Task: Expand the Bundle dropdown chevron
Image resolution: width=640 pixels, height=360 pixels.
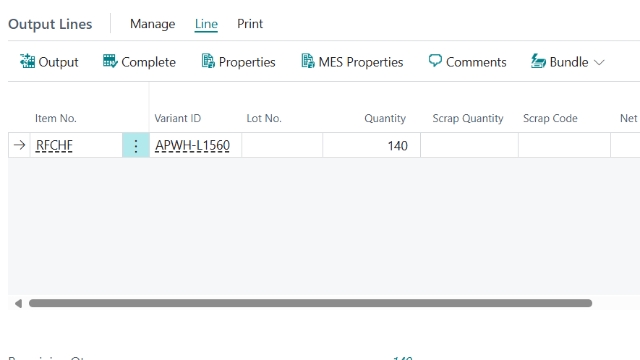Action: pos(599,62)
